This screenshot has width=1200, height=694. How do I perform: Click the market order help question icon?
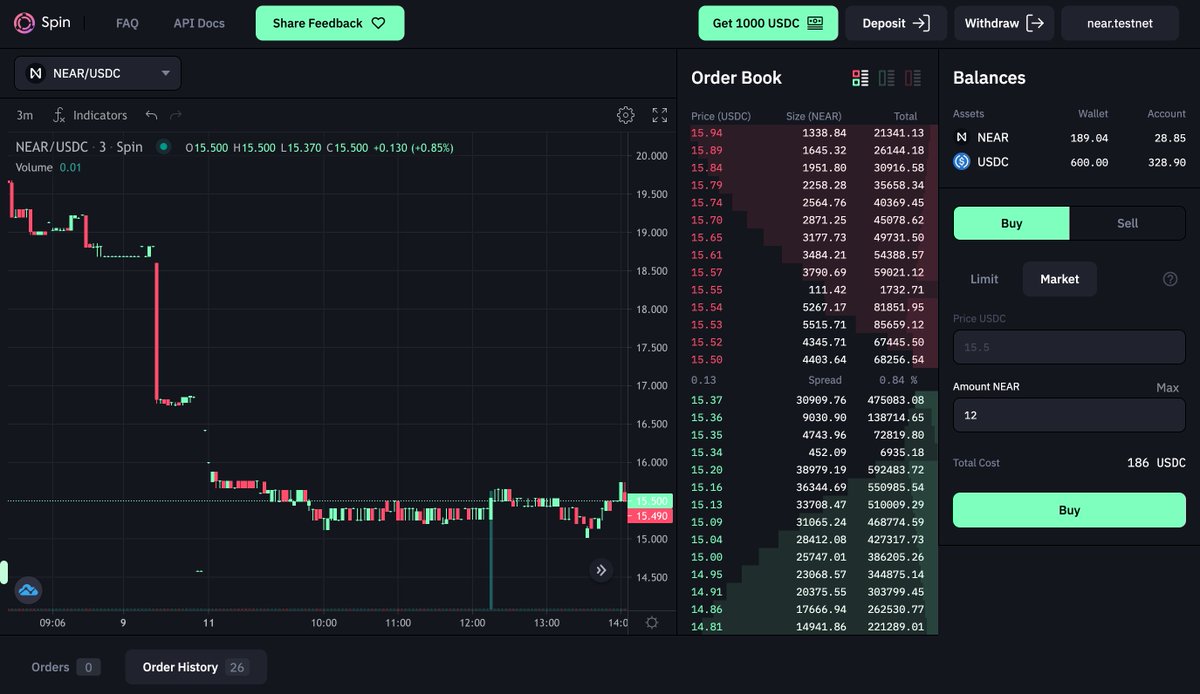click(1170, 279)
